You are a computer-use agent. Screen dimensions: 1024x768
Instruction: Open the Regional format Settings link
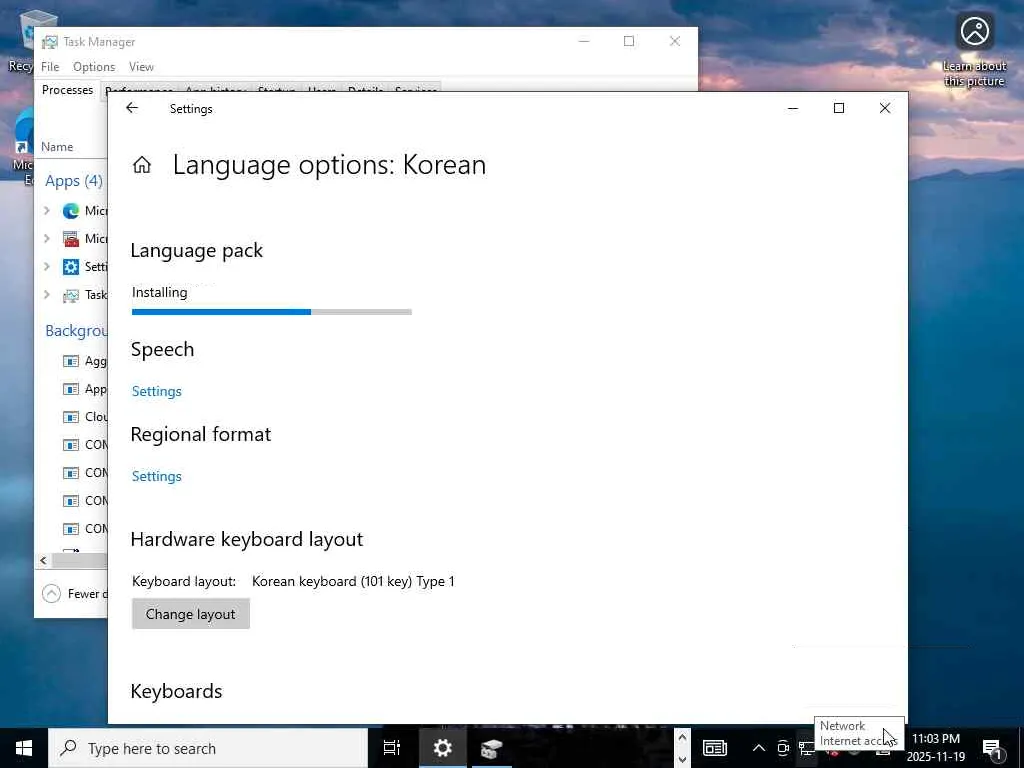tap(157, 476)
